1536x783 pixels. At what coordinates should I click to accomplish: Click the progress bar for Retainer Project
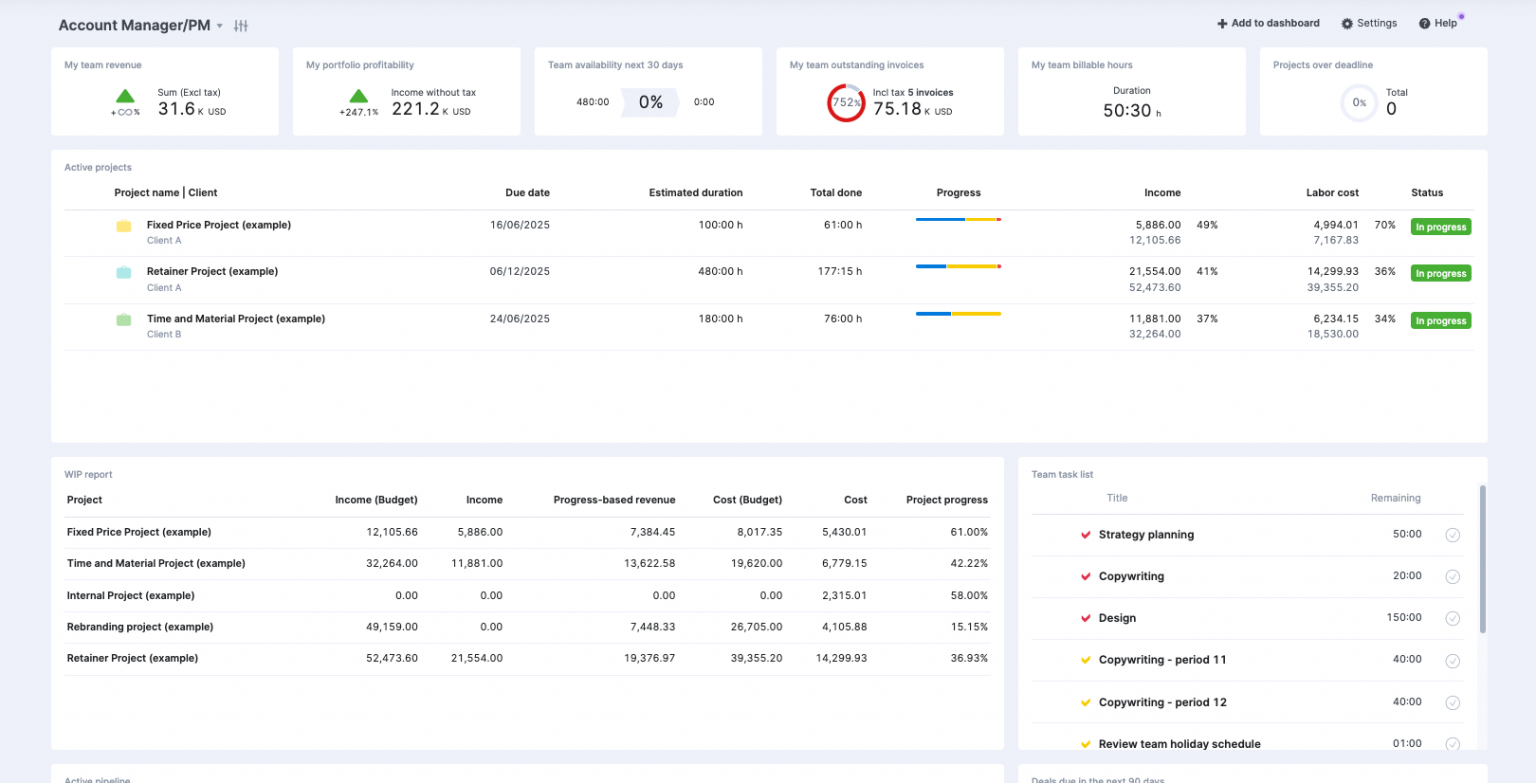click(957, 267)
